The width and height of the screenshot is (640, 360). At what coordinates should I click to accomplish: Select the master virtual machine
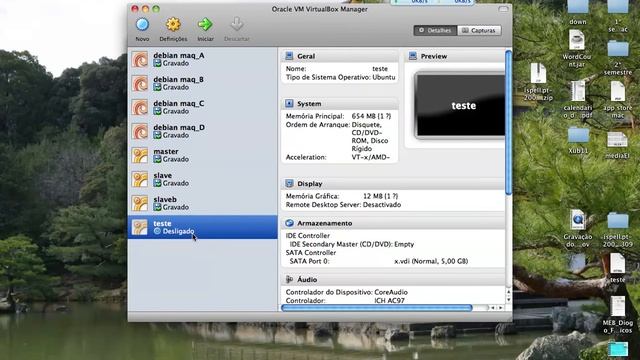coord(202,156)
